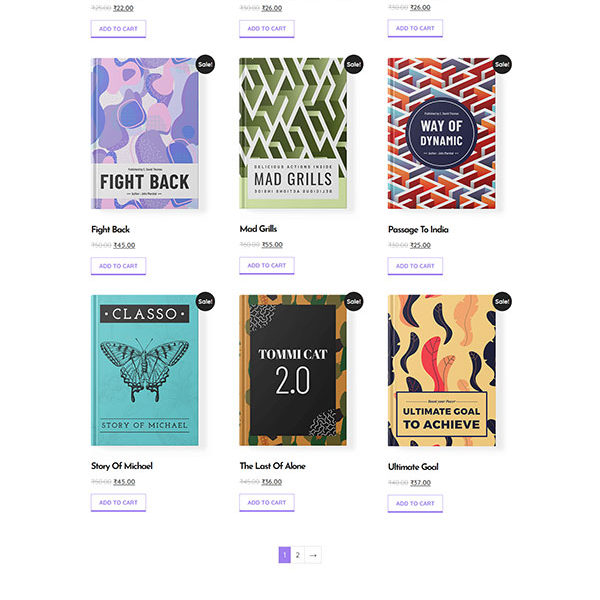Add Story Of Michael to cart
Image resolution: width=600 pixels, height=600 pixels.
(118, 502)
